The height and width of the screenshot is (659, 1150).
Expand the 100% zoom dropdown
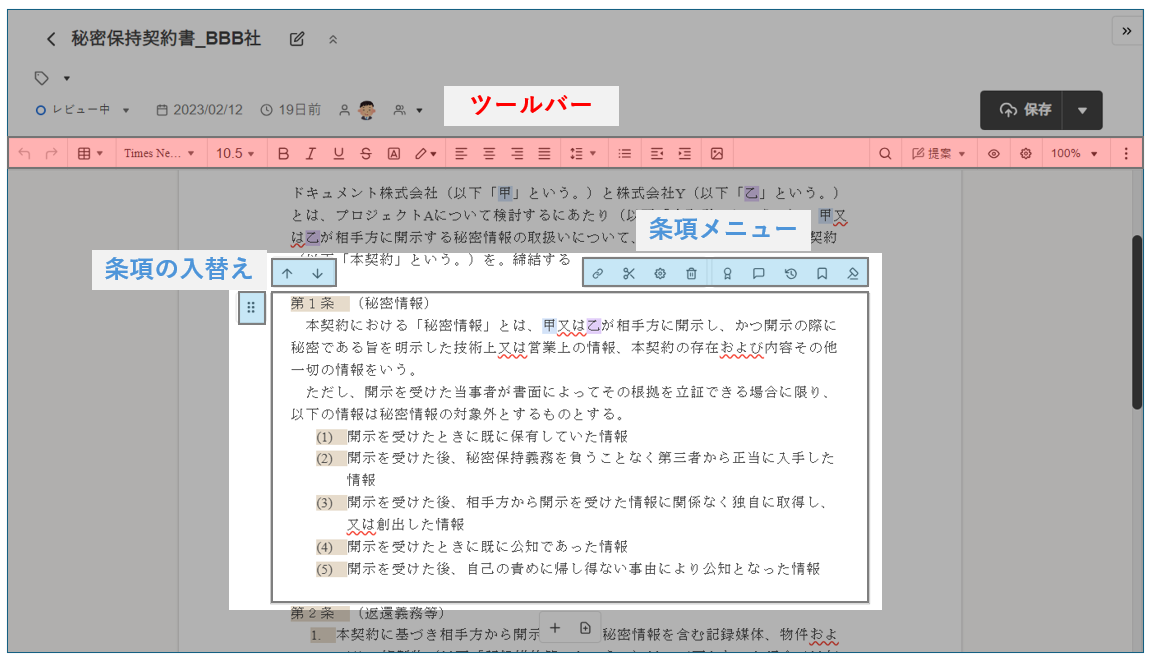click(1074, 154)
